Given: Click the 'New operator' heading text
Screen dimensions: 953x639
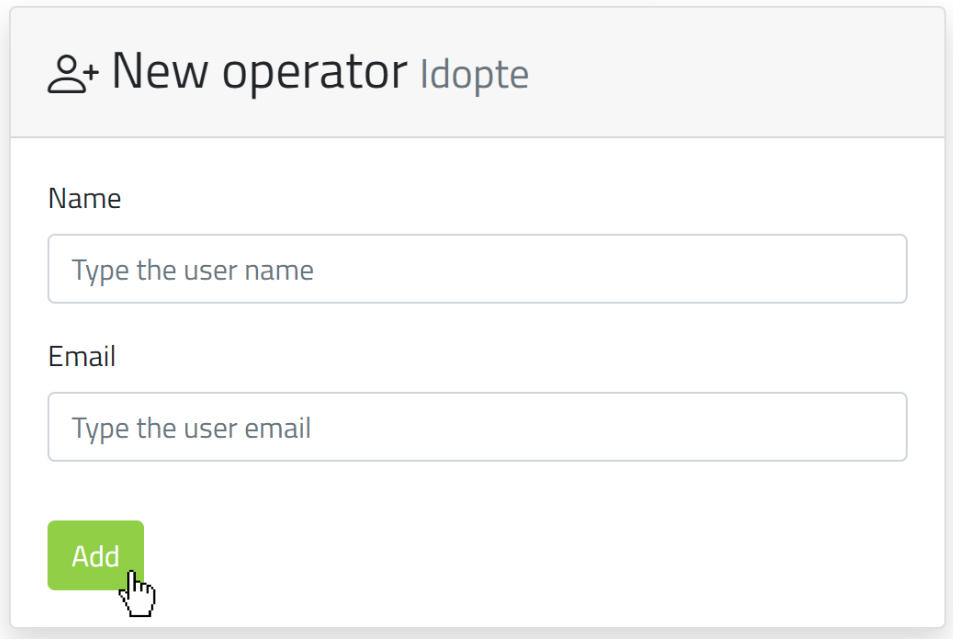Looking at the screenshot, I should (x=260, y=72).
